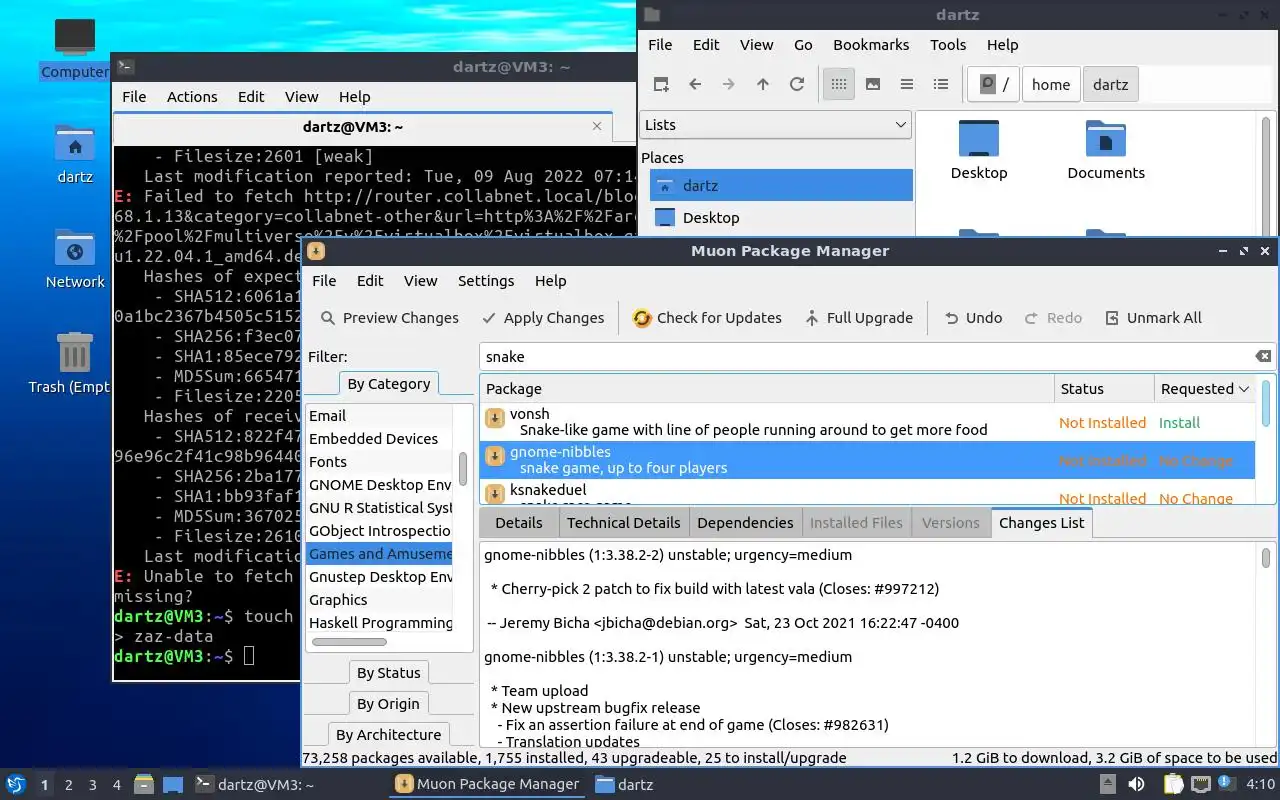Click Full Upgrade in Muon

point(859,318)
